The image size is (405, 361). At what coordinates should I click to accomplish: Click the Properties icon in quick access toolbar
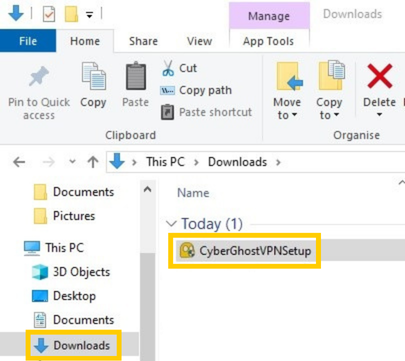point(49,14)
